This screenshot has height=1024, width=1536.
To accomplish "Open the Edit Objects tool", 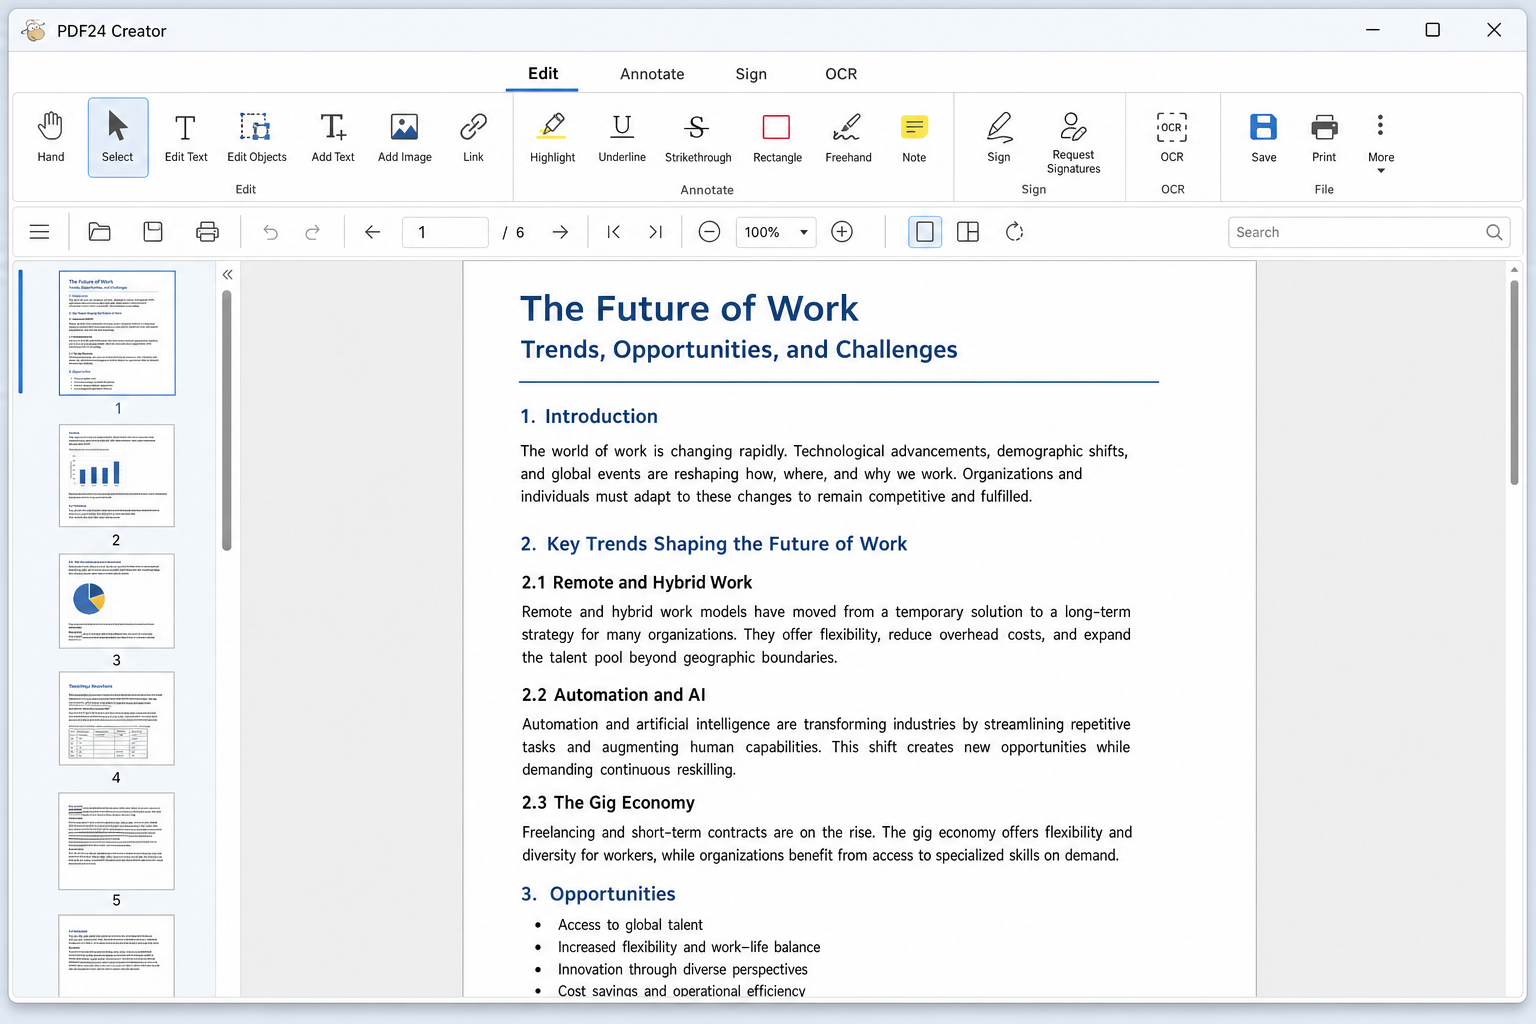I will [x=256, y=137].
